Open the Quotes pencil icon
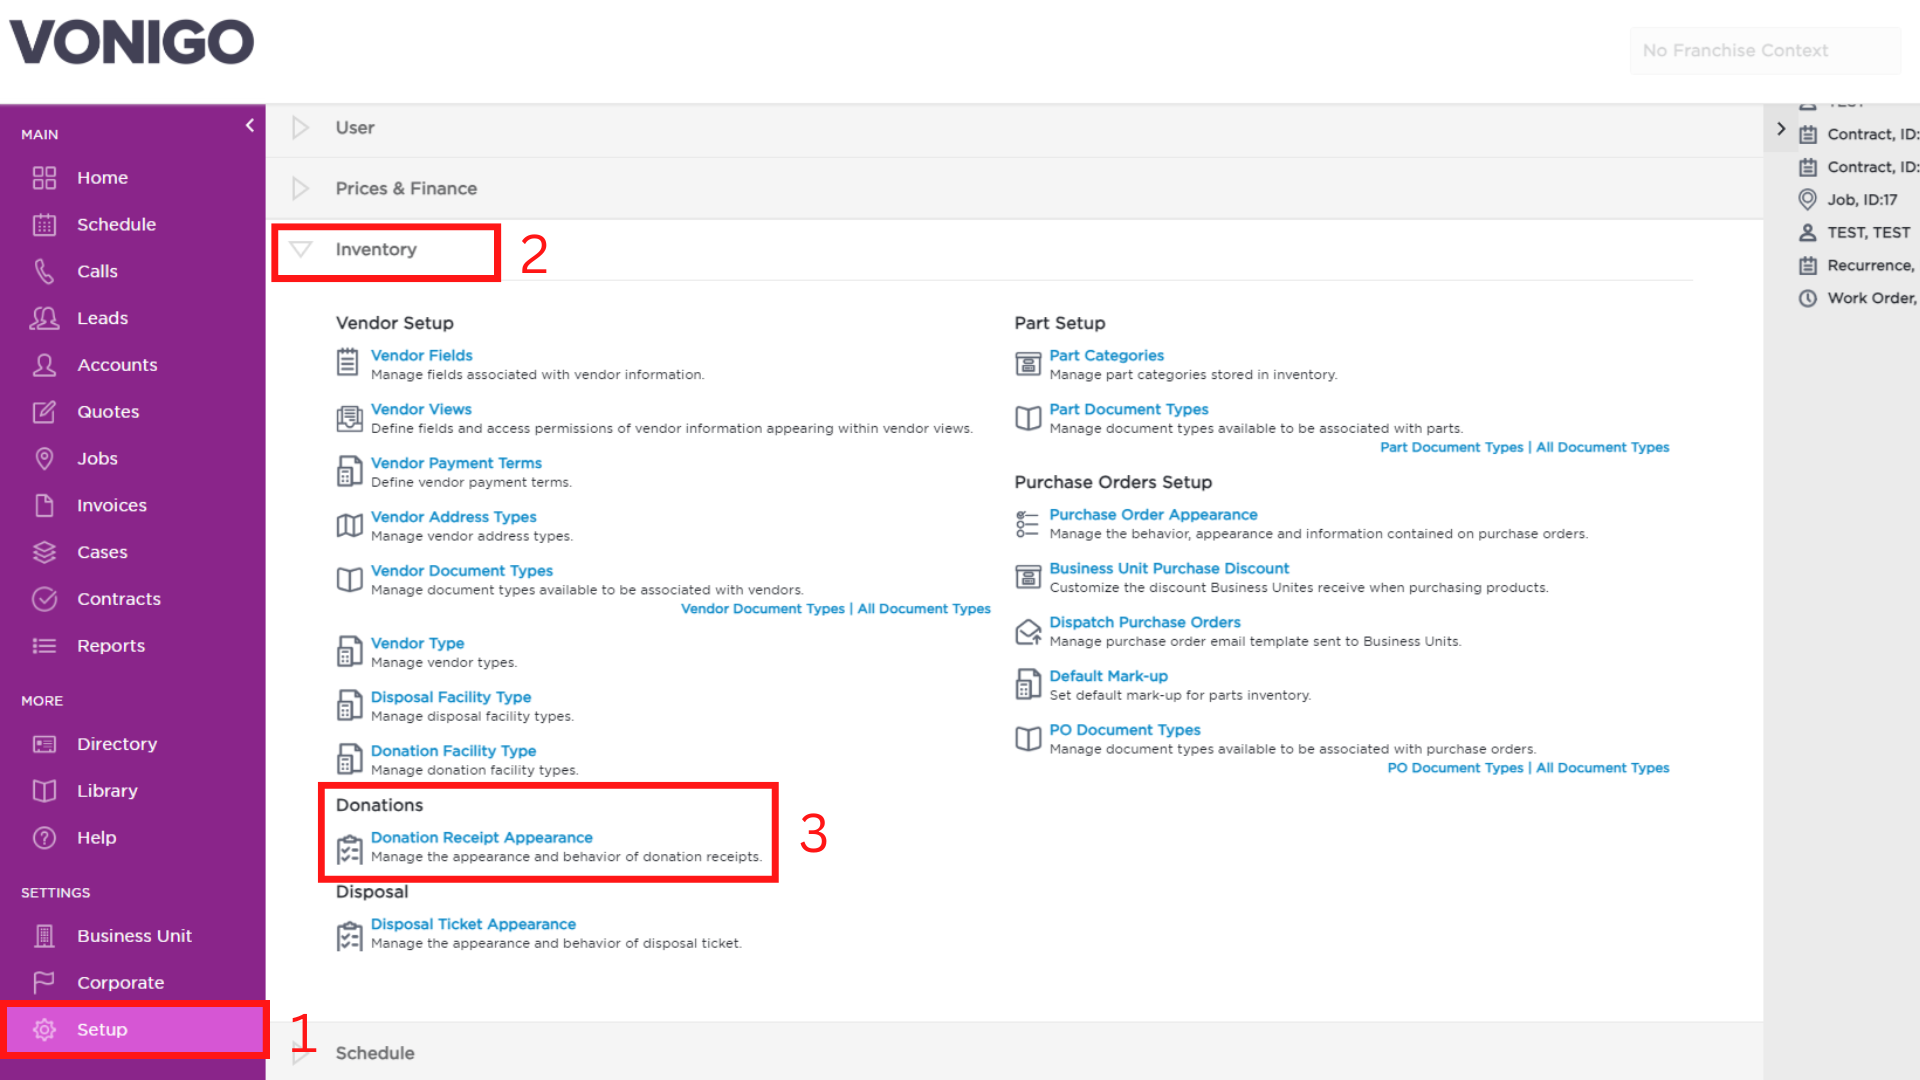 (44, 412)
